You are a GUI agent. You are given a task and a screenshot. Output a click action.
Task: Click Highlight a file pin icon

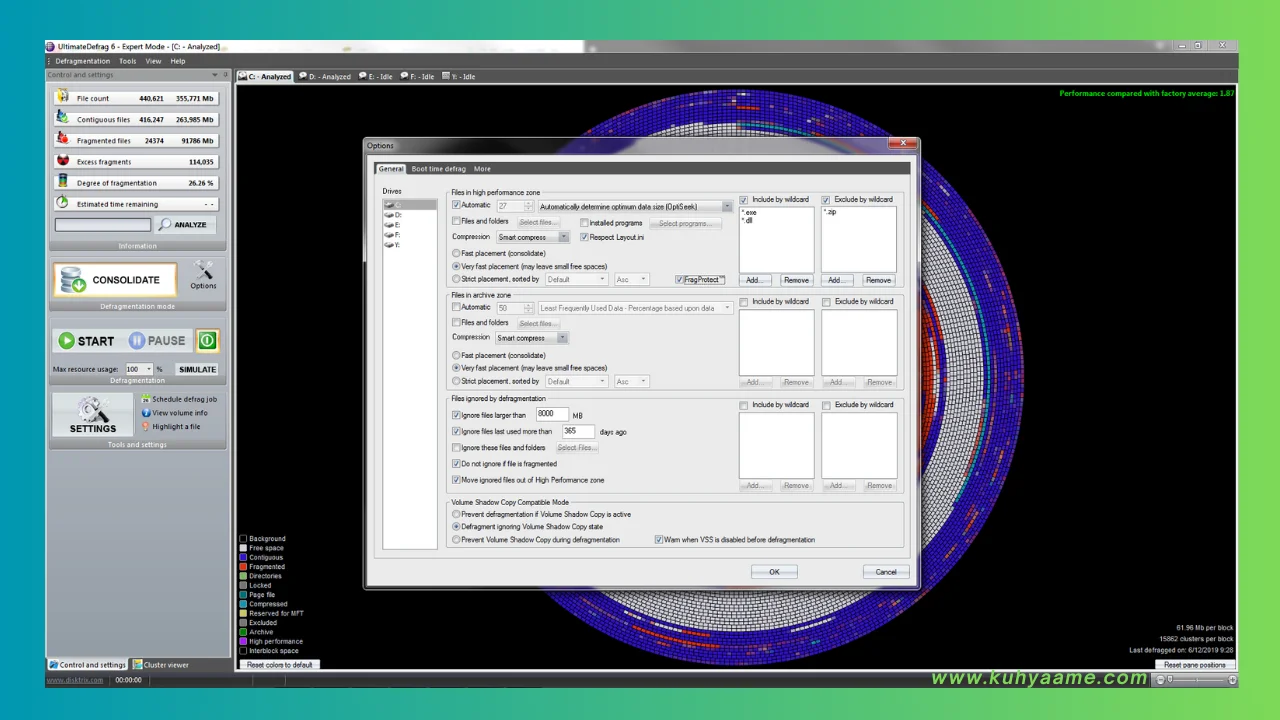click(x=146, y=426)
